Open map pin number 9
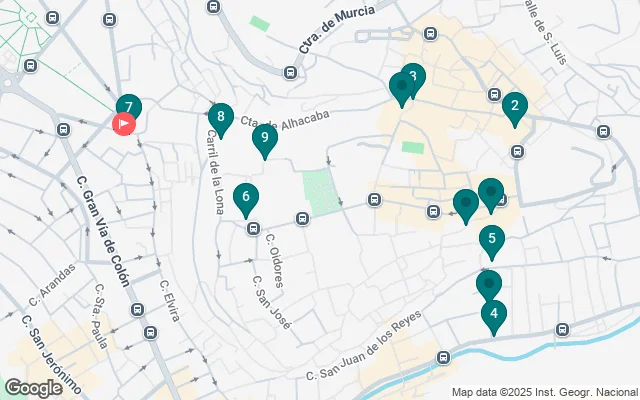Screen dimensions: 640x400 265,142
